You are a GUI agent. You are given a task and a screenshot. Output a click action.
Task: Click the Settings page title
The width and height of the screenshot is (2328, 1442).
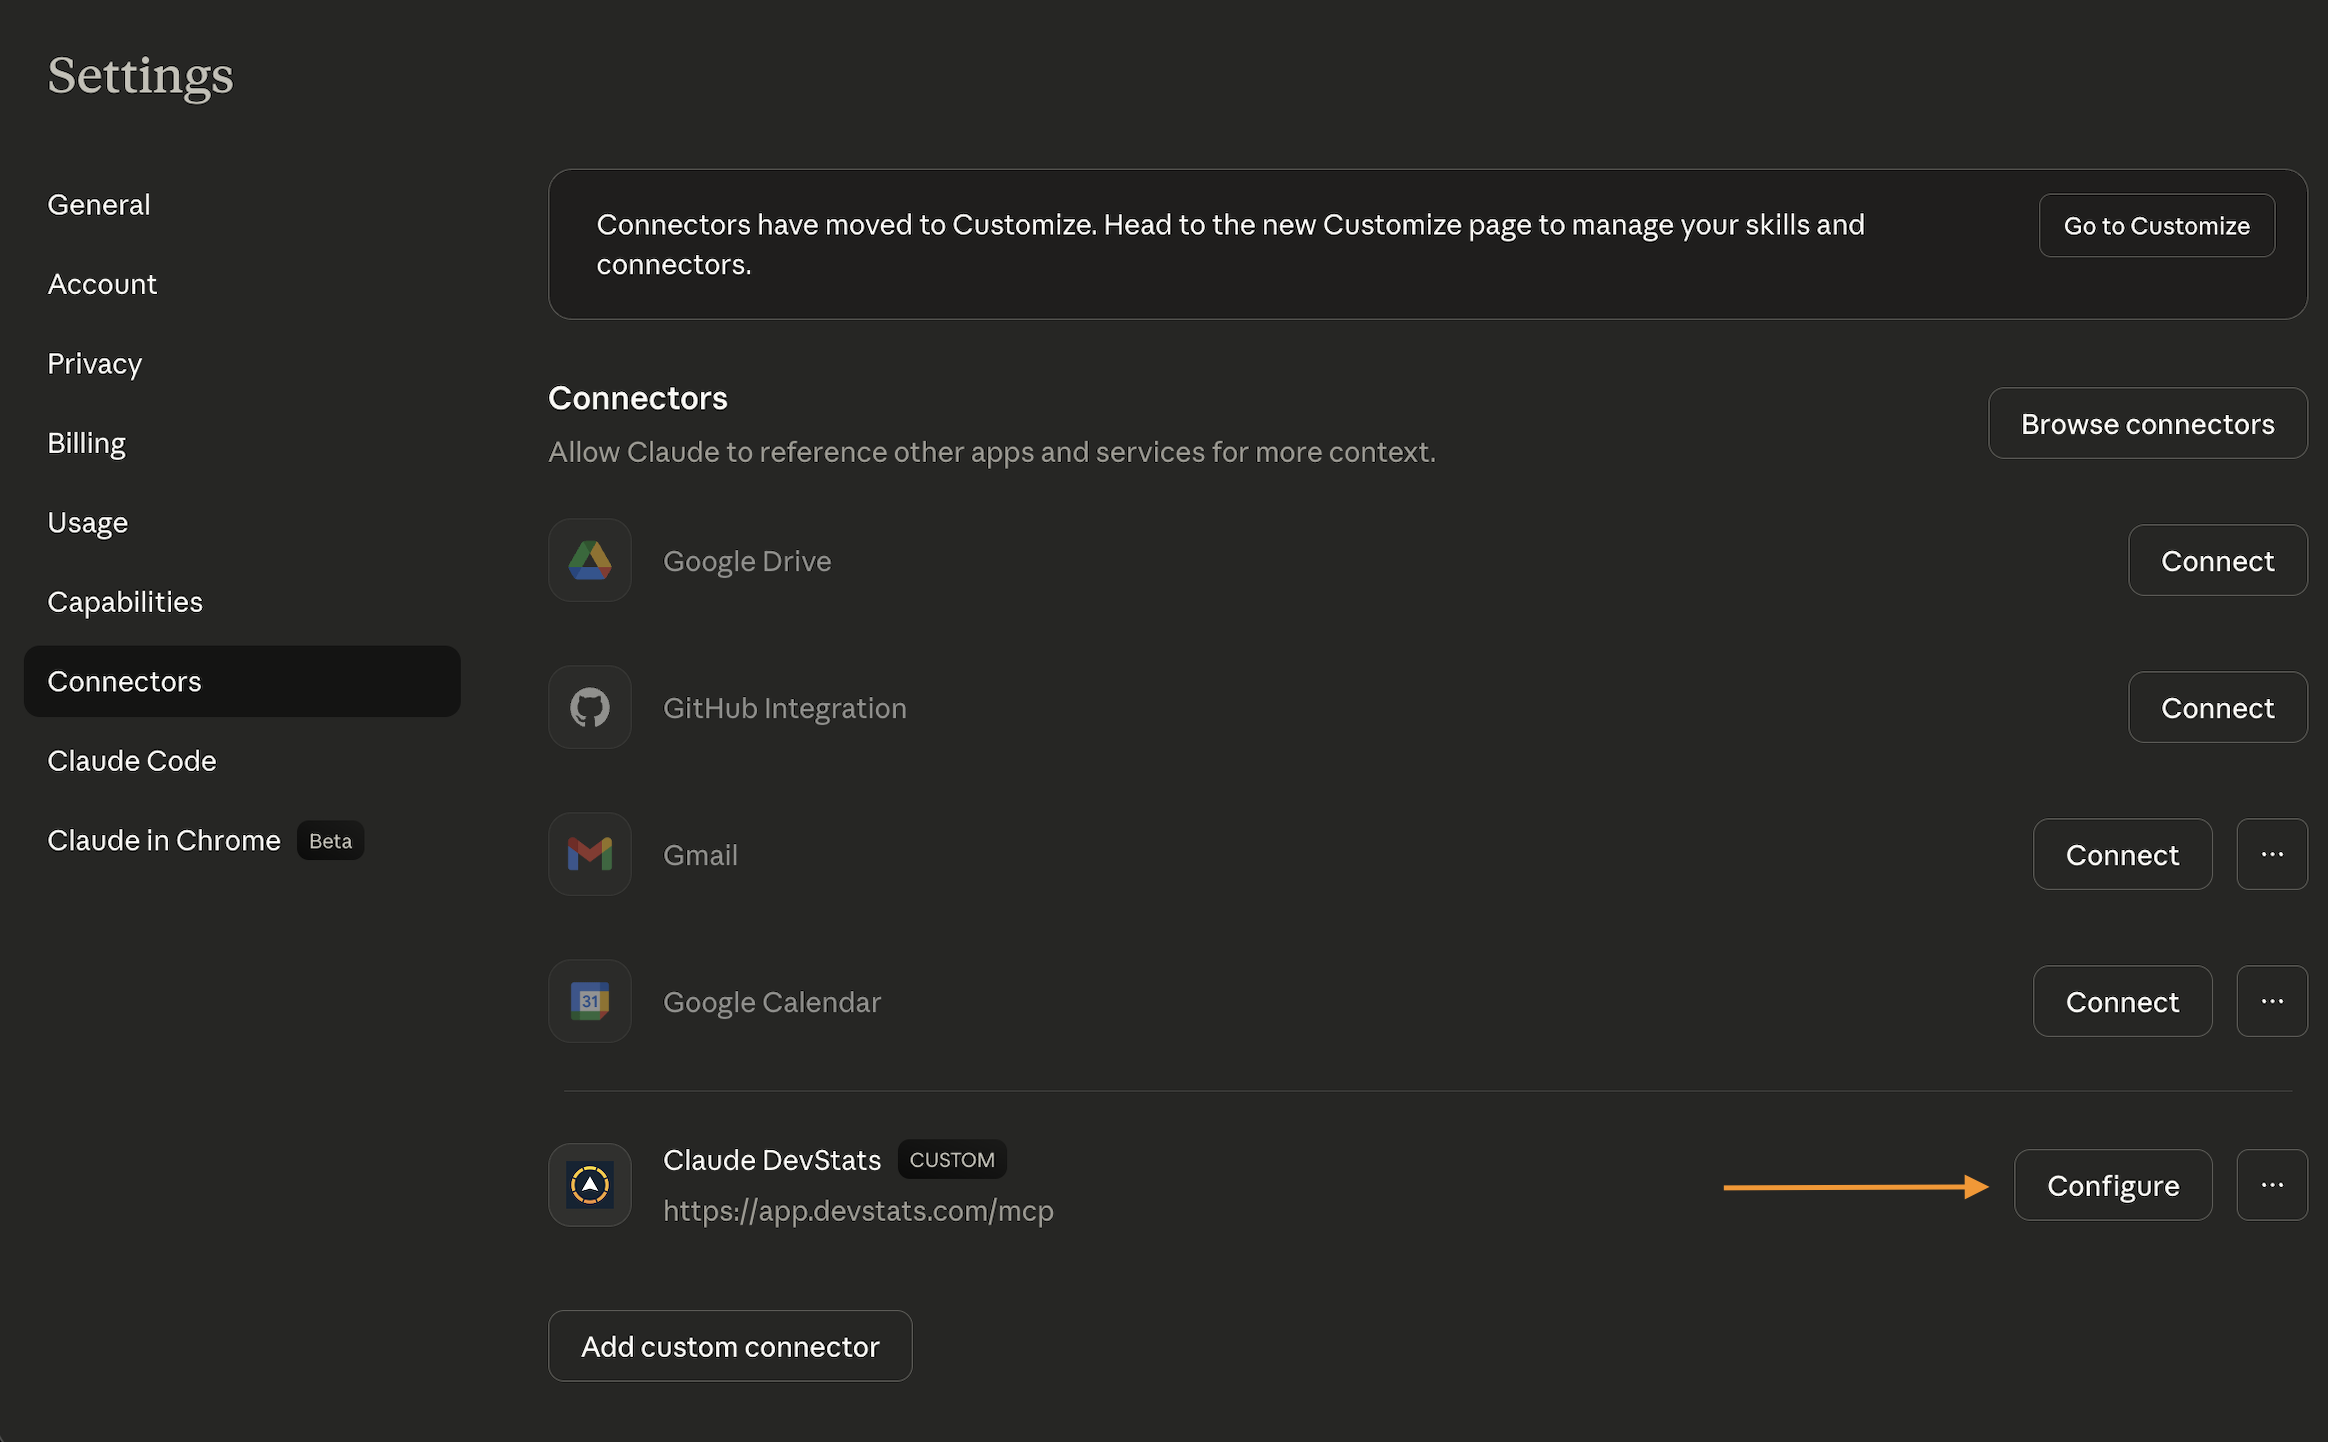point(140,75)
